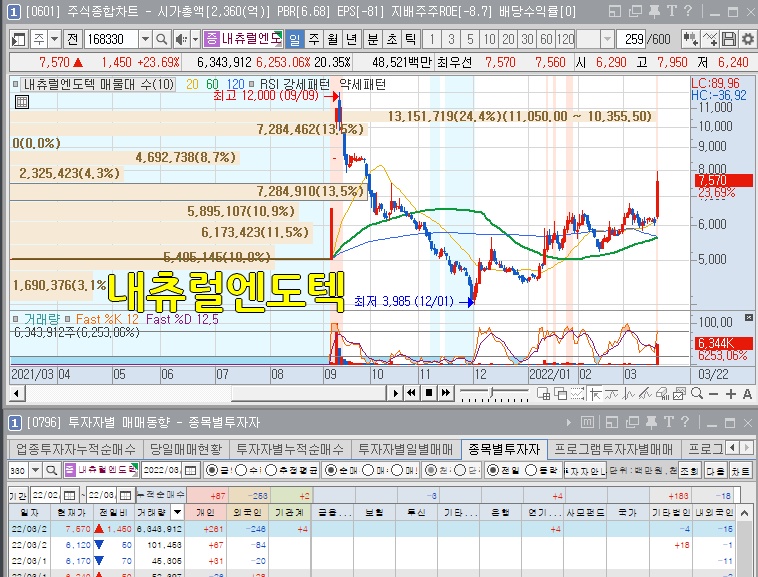
Task: Click the T font icon in chart title bar
Action: (672, 11)
